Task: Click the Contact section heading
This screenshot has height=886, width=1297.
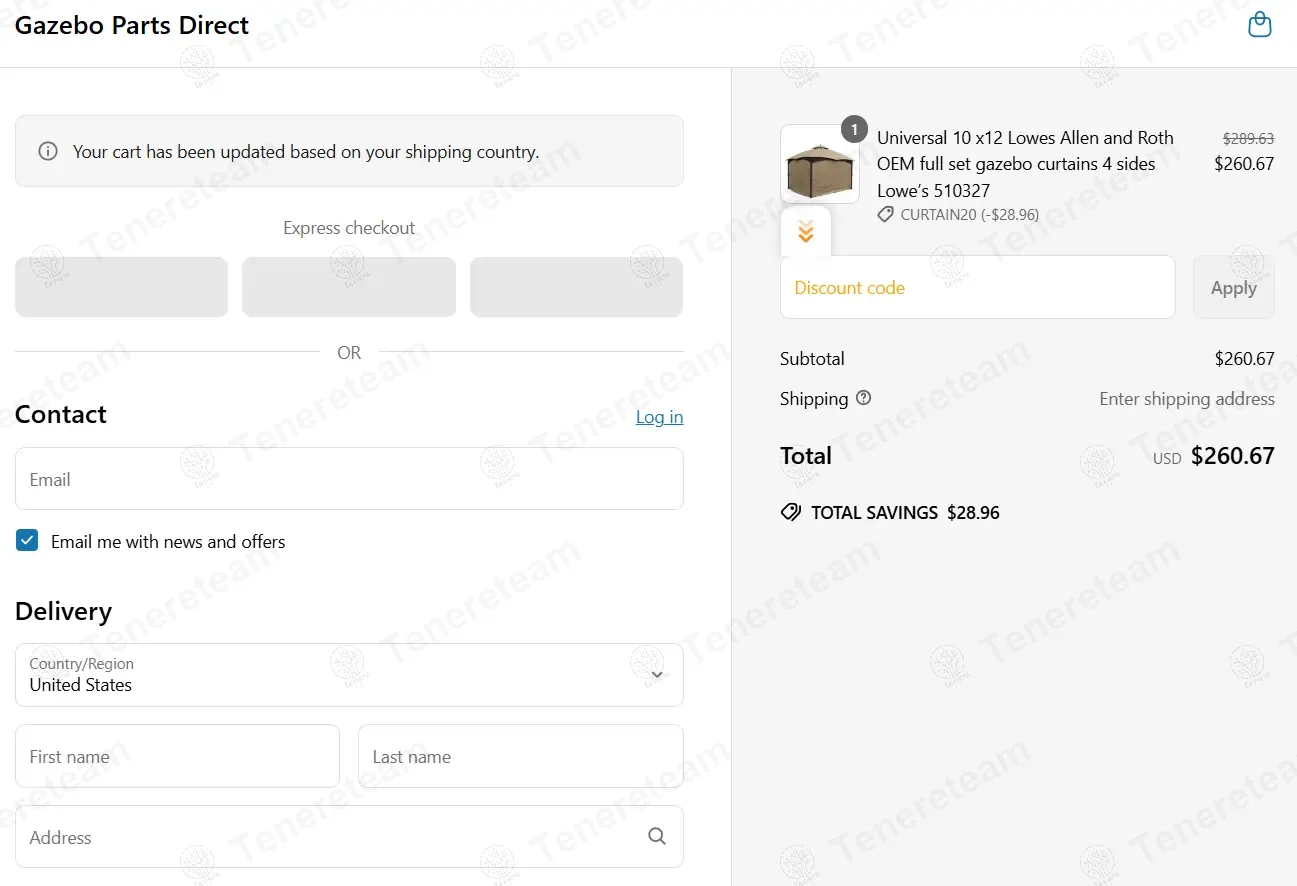Action: point(61,414)
